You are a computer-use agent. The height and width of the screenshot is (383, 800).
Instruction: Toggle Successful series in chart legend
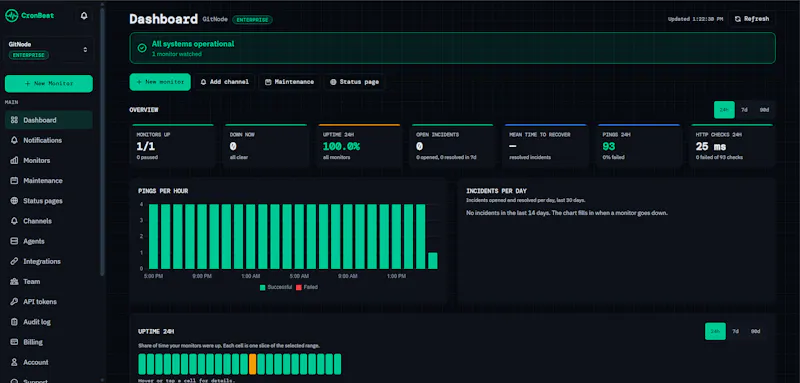276,287
